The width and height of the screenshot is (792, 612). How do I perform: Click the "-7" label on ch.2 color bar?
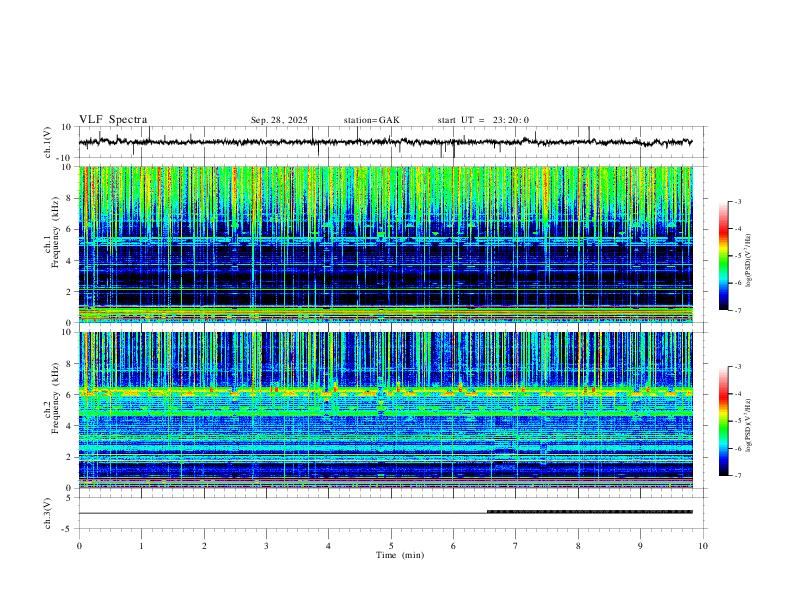pos(738,475)
